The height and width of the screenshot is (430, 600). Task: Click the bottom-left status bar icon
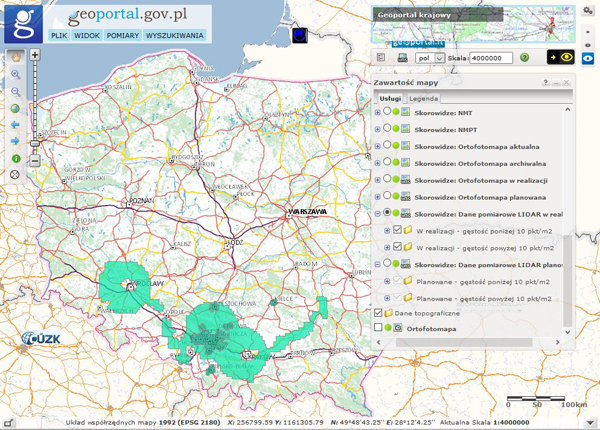(x=8, y=423)
